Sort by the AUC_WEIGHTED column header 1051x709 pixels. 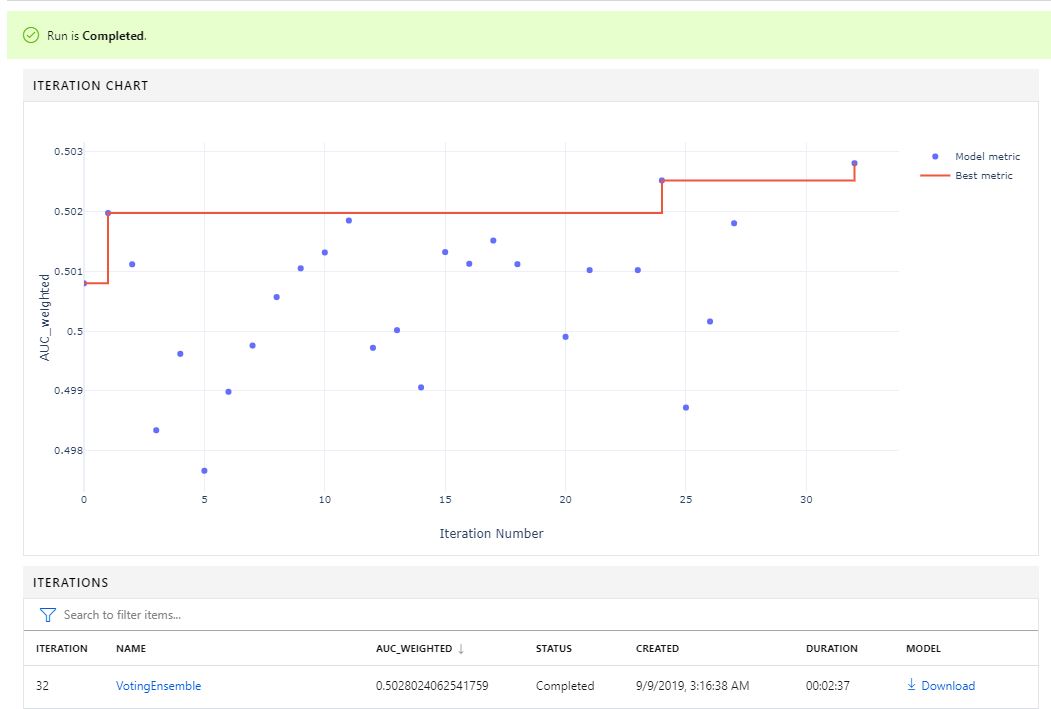[x=414, y=648]
